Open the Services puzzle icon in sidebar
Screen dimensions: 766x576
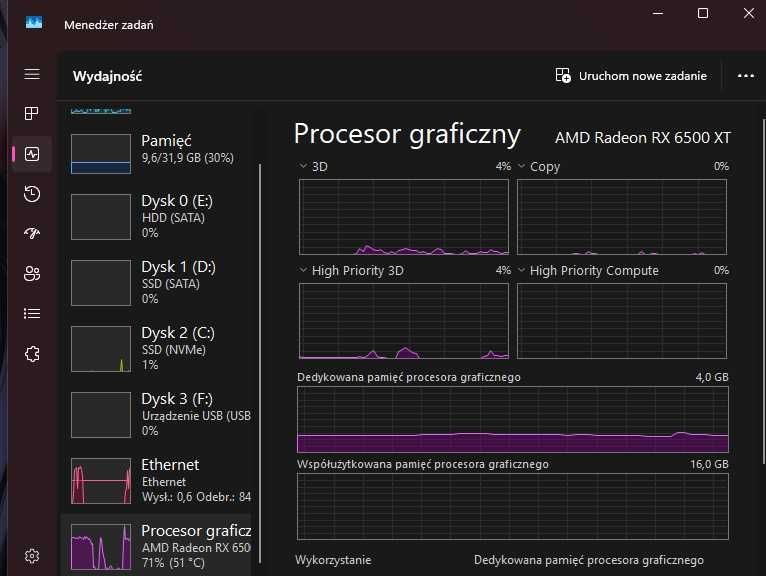(x=32, y=354)
